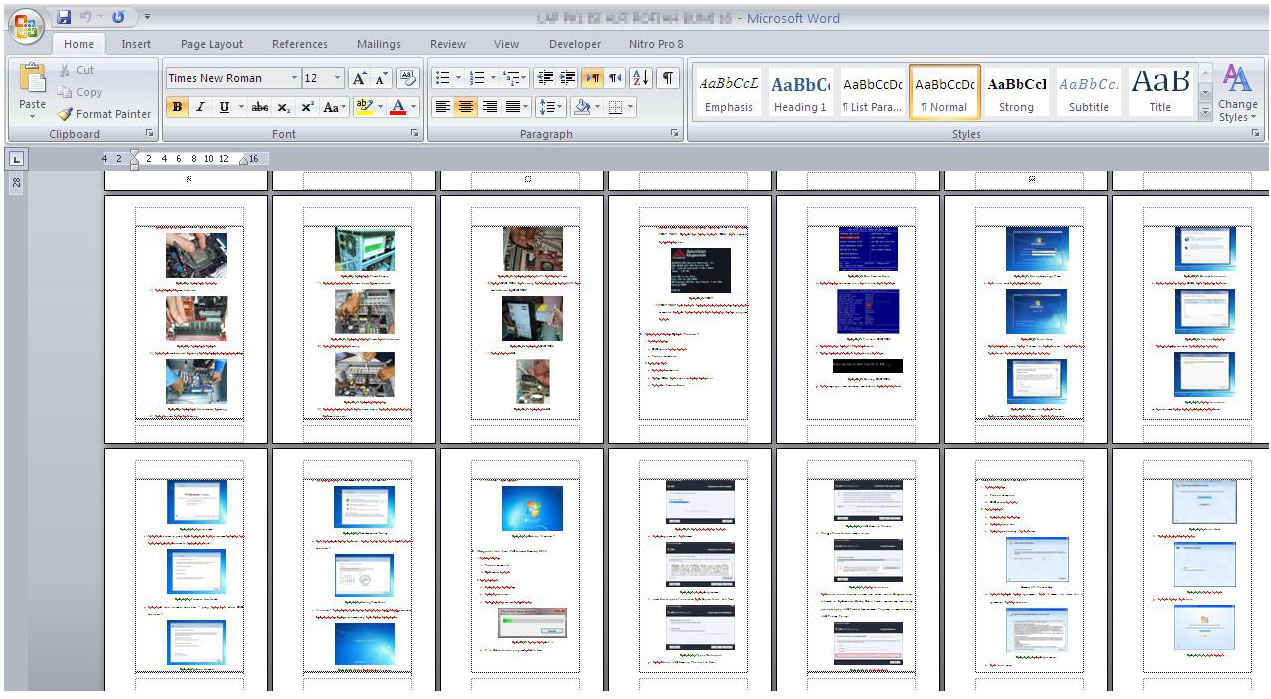
Task: Open the borders dropdown arrow
Action: (630, 107)
